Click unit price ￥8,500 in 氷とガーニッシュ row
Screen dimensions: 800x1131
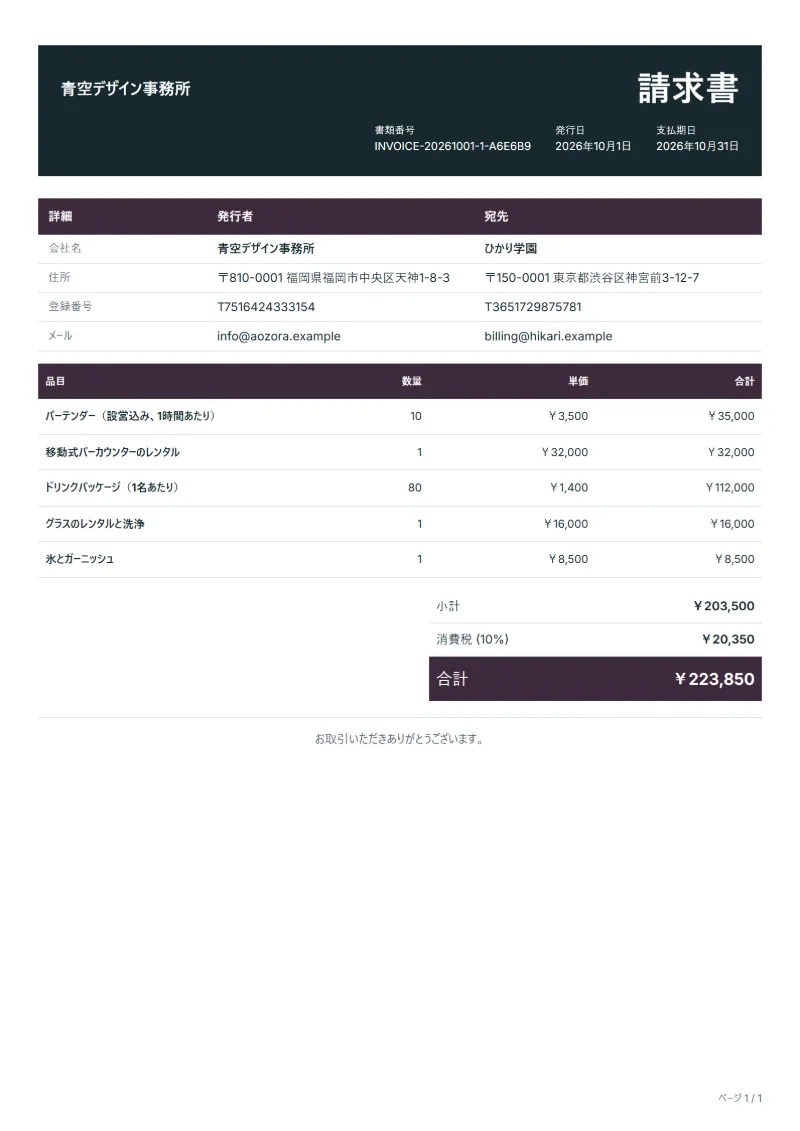(x=568, y=559)
